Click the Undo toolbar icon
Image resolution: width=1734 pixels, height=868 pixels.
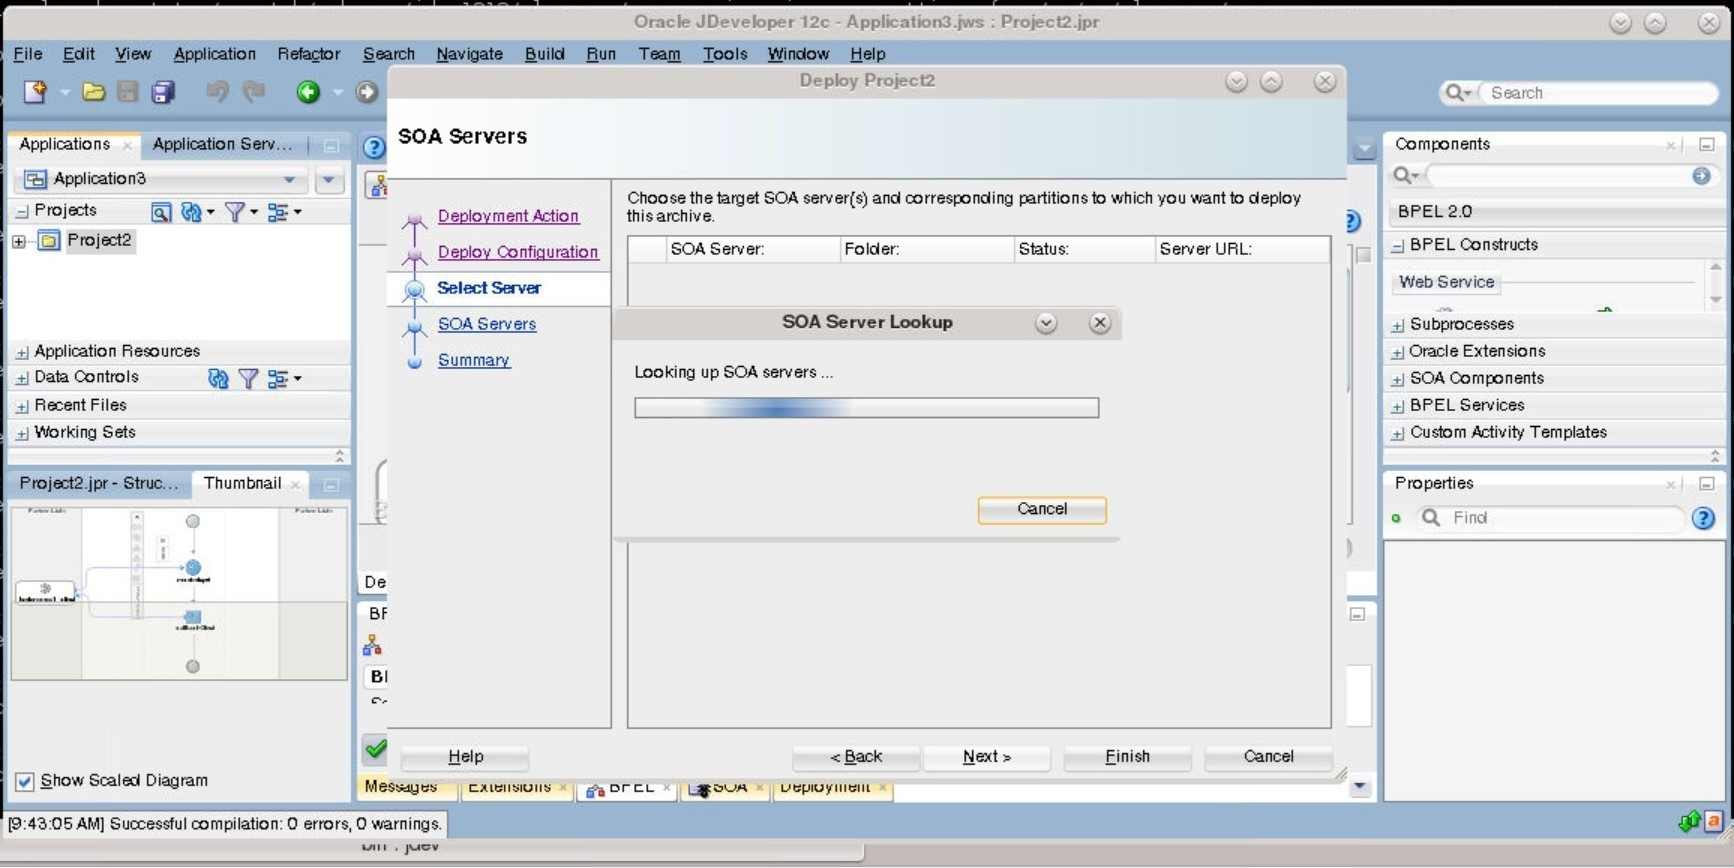(217, 92)
